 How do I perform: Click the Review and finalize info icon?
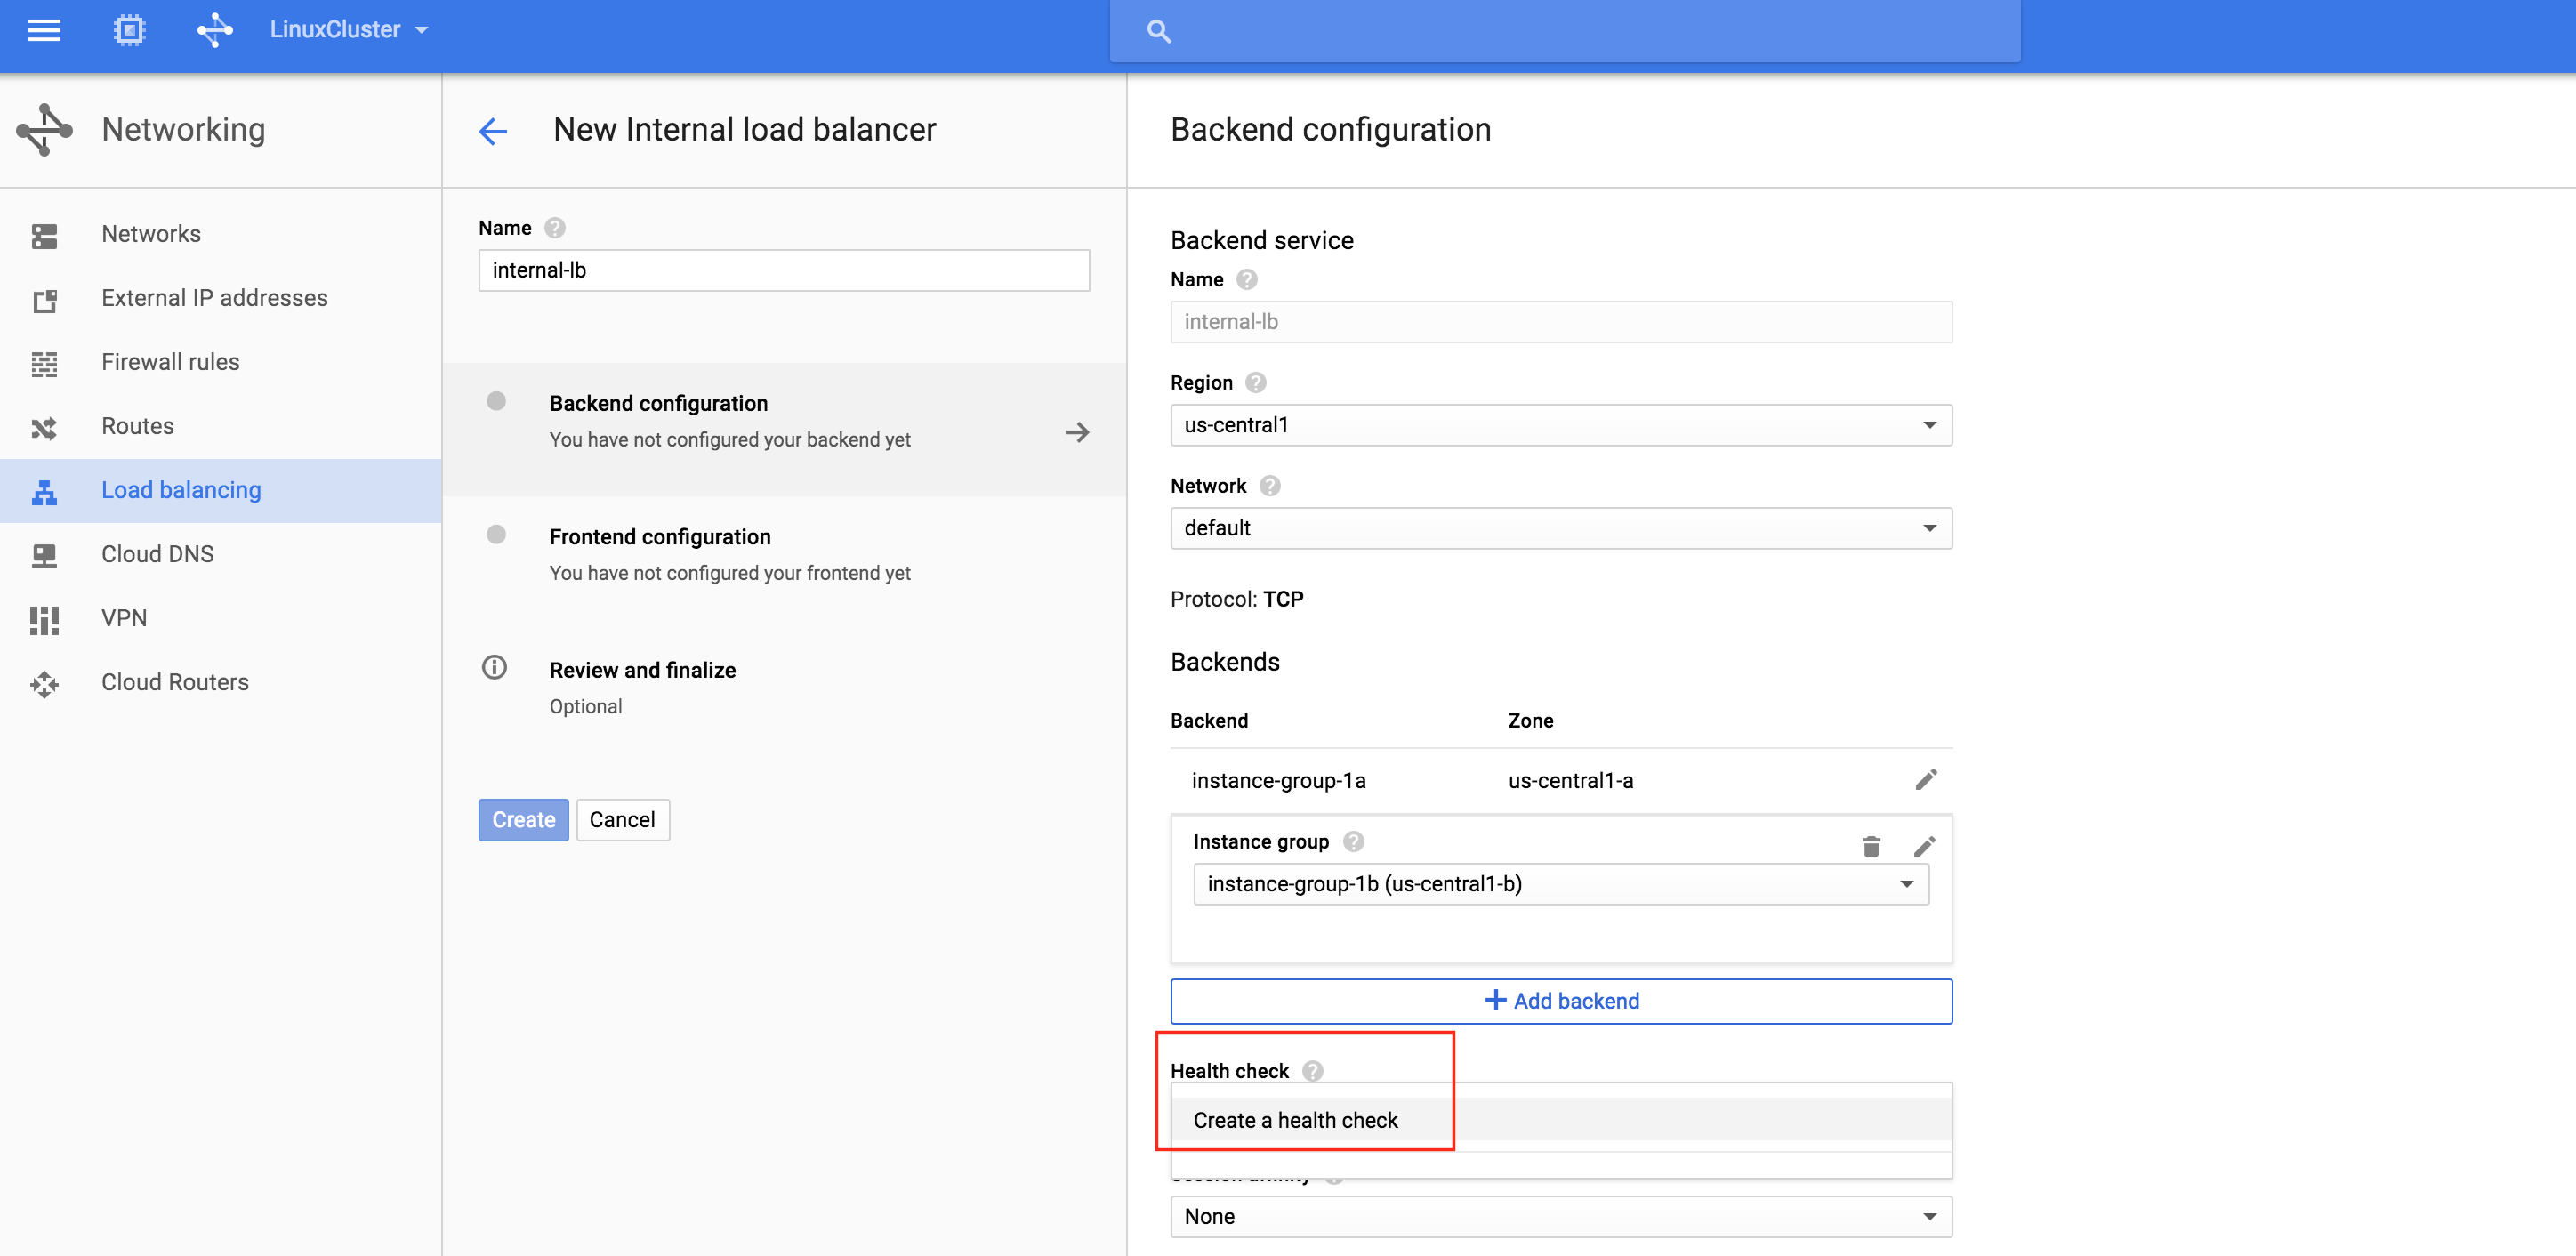point(494,667)
